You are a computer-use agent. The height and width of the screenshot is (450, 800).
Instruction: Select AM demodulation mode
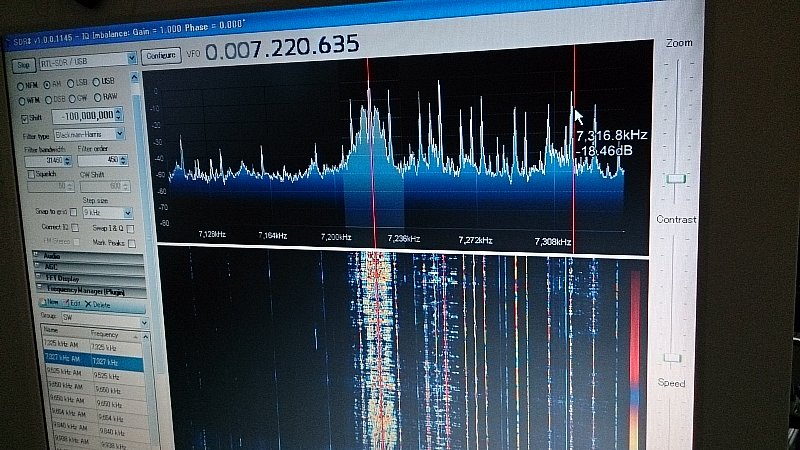[46, 85]
